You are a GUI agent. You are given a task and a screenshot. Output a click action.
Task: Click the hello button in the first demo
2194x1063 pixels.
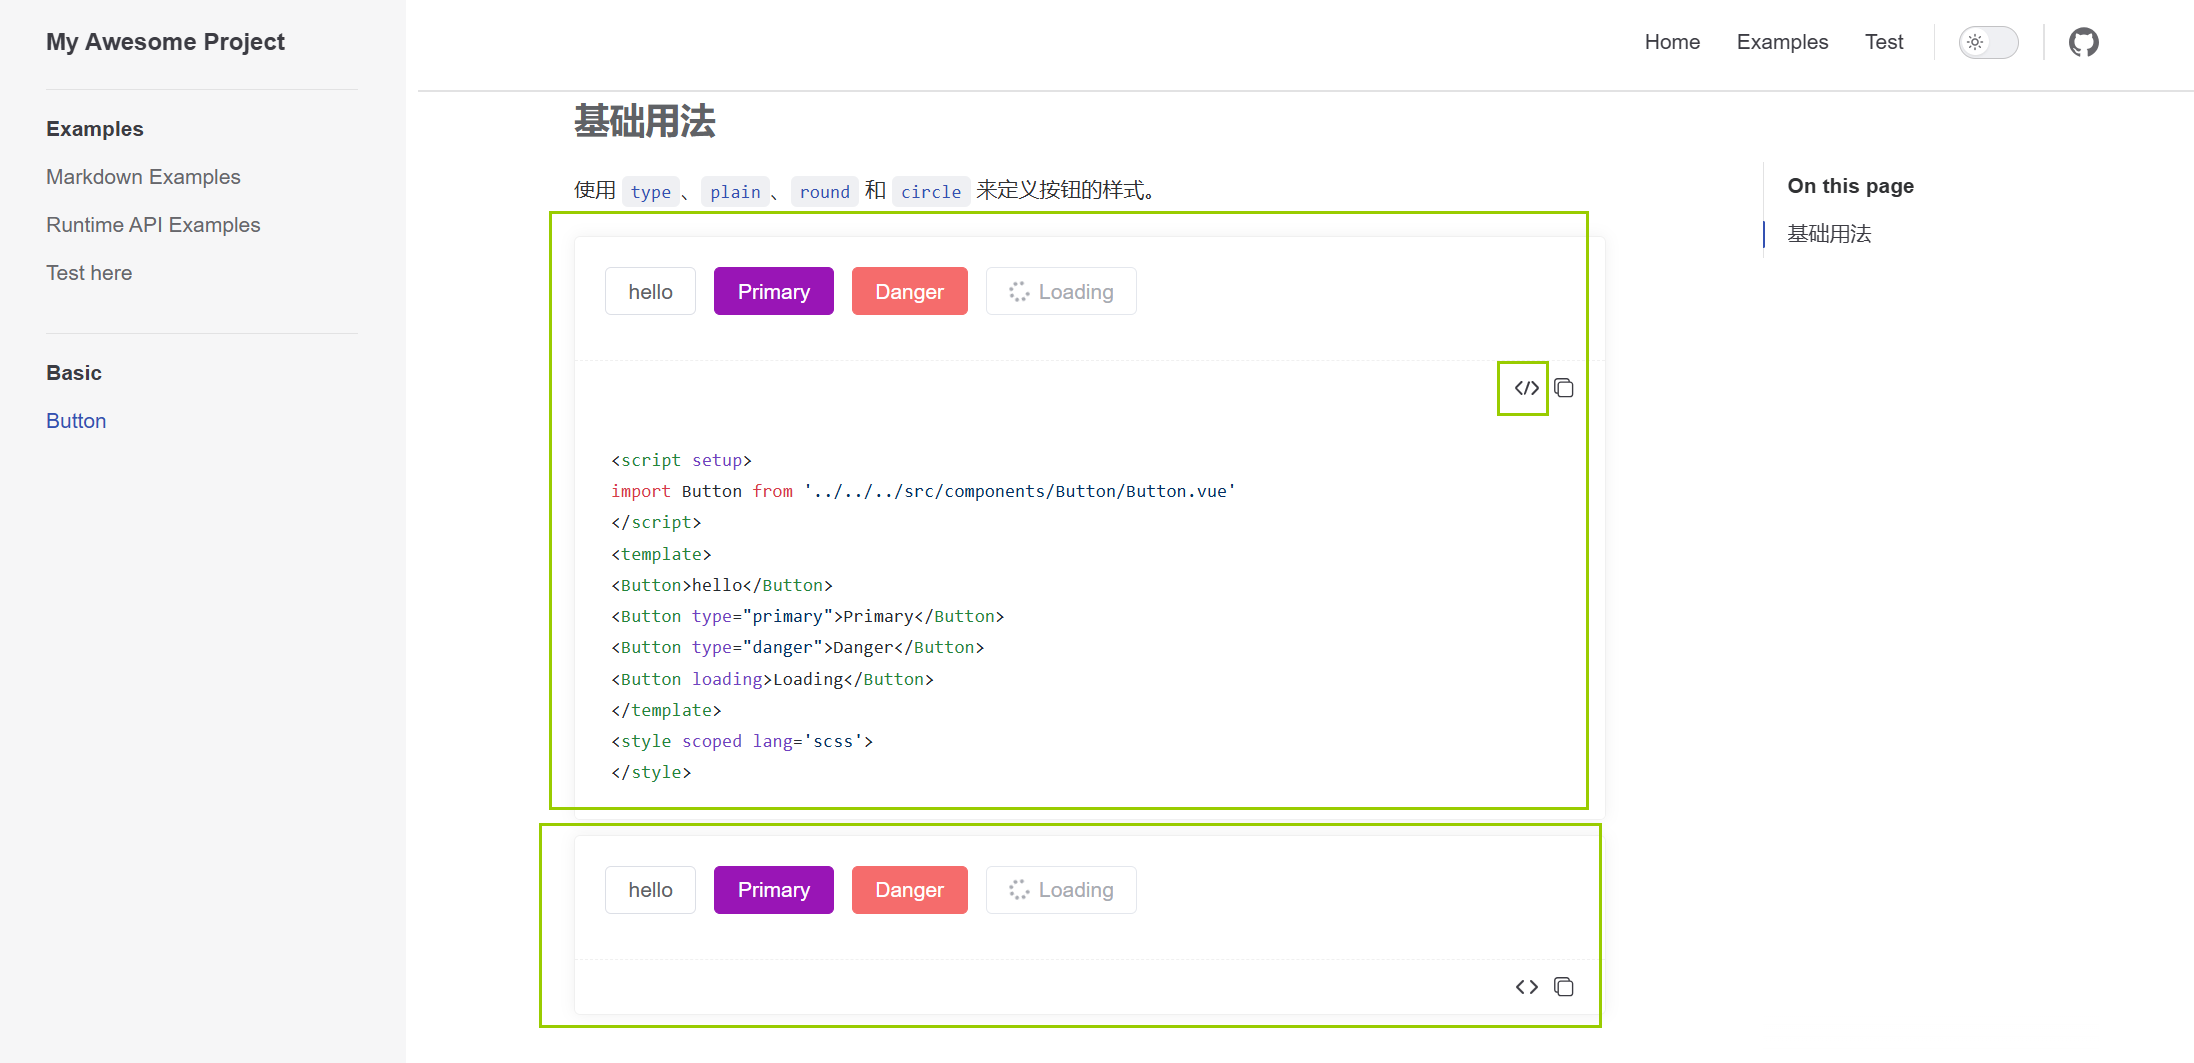[x=650, y=291]
